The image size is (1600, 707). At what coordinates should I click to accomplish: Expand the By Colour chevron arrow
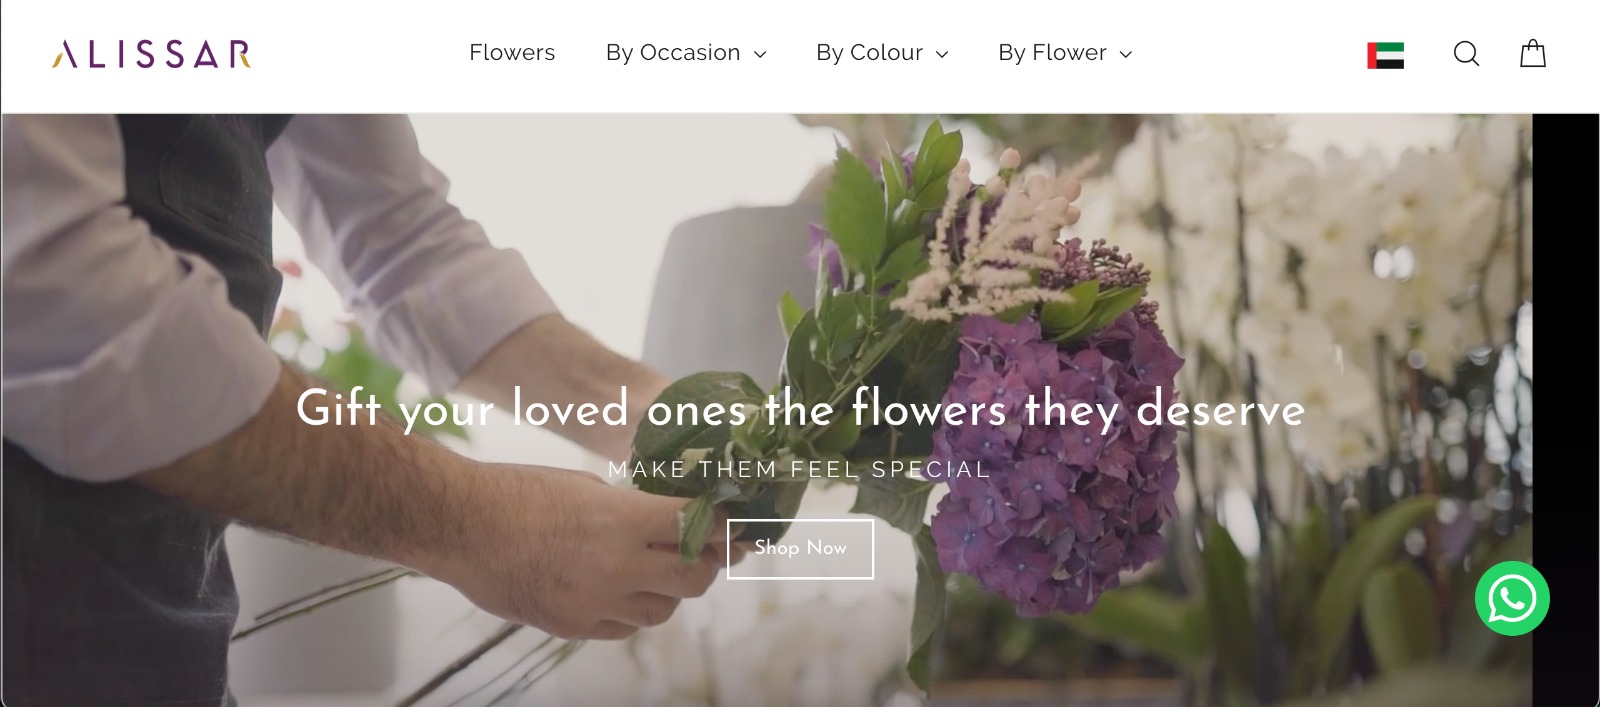[942, 54]
